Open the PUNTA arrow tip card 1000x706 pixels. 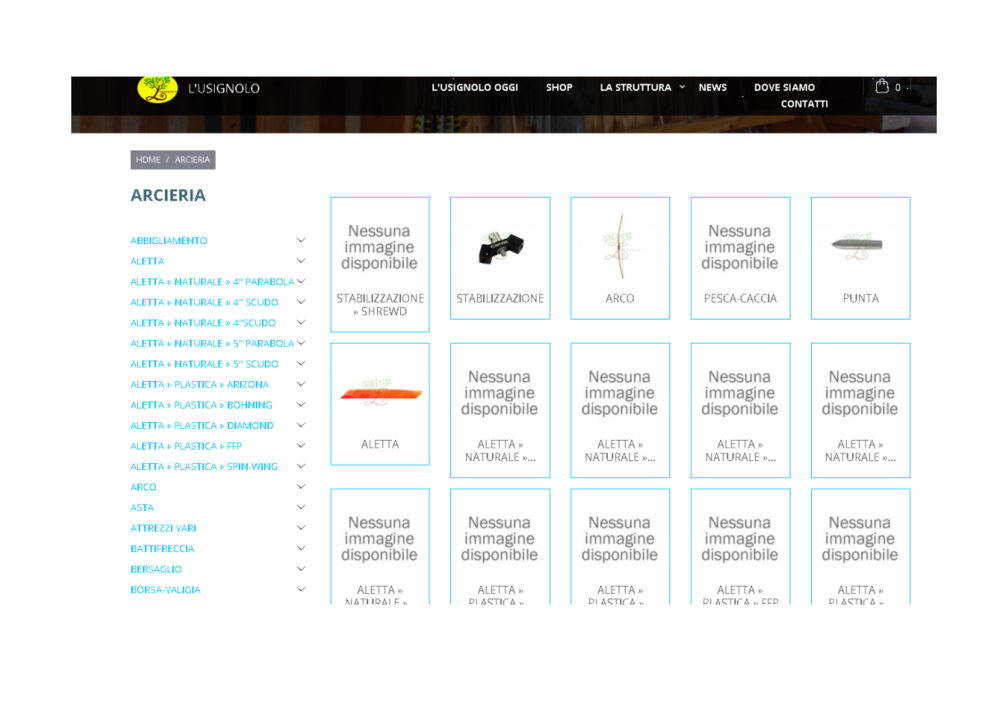coord(860,258)
